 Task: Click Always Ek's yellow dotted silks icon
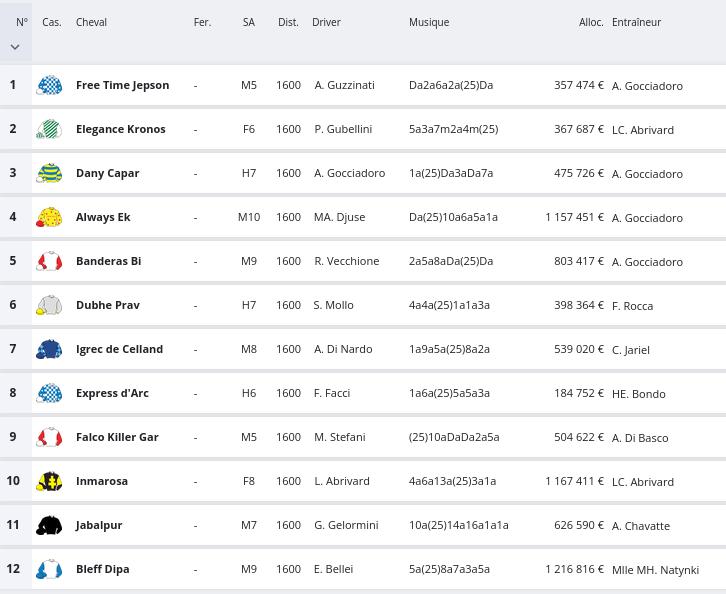point(49,218)
